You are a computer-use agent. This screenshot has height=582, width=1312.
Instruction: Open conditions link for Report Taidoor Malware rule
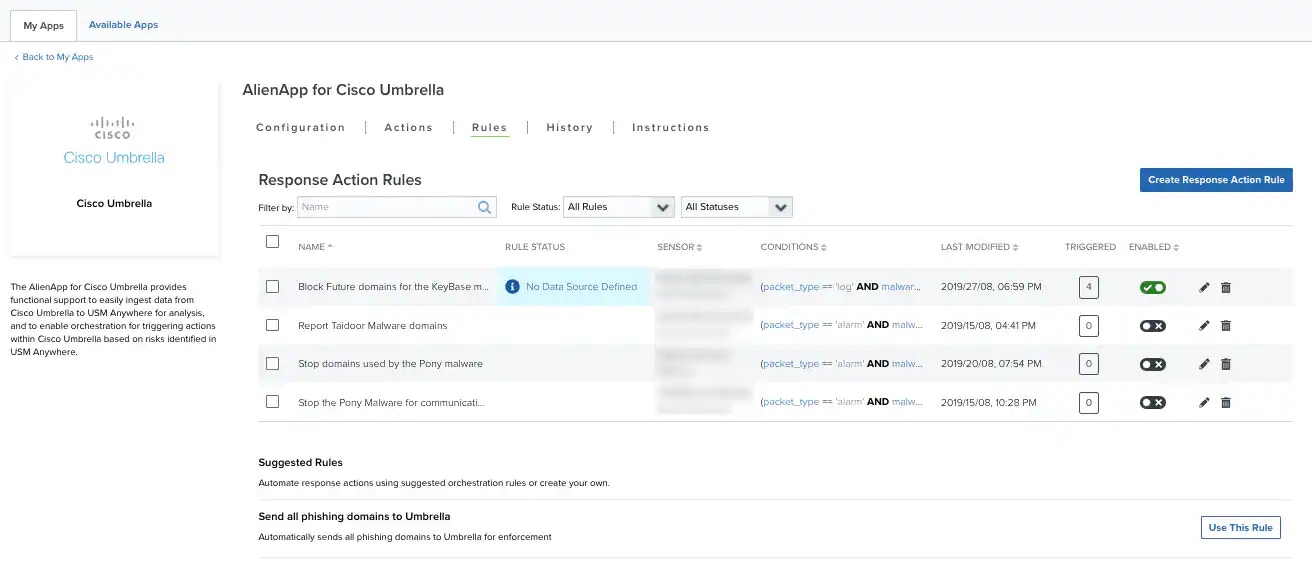tap(841, 325)
